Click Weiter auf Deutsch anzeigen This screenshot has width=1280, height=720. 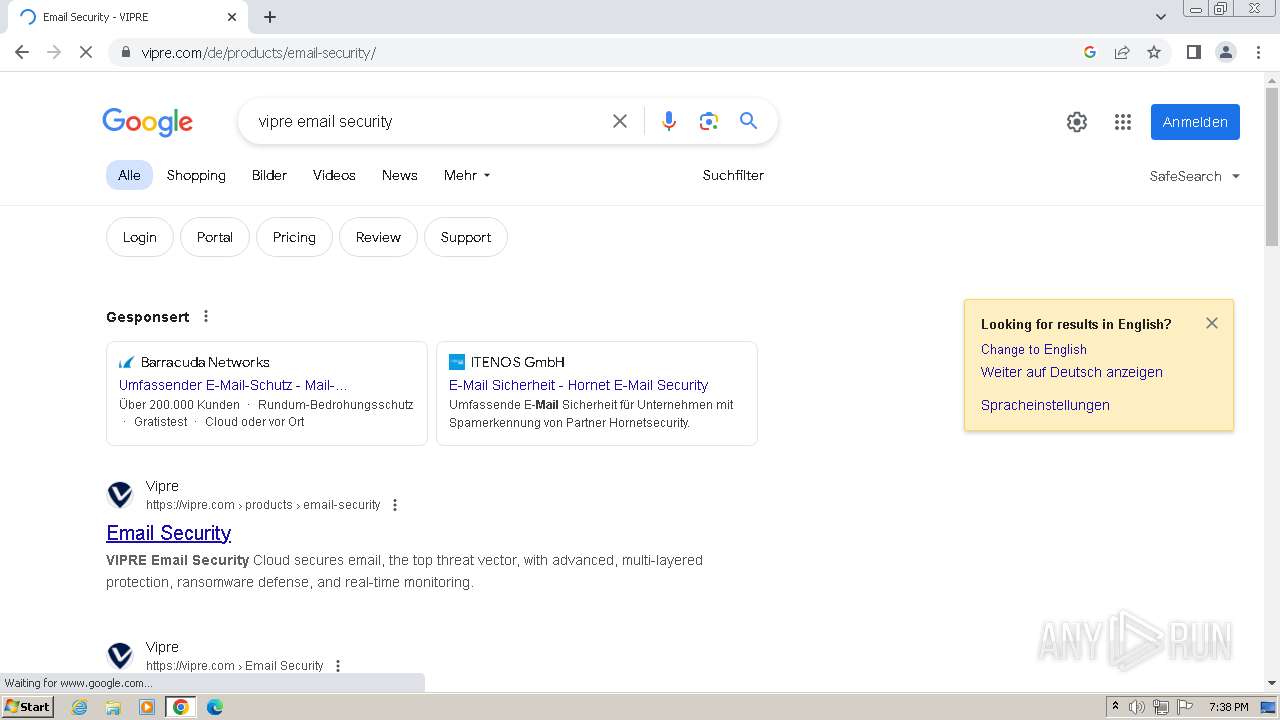pyautogui.click(x=1072, y=372)
